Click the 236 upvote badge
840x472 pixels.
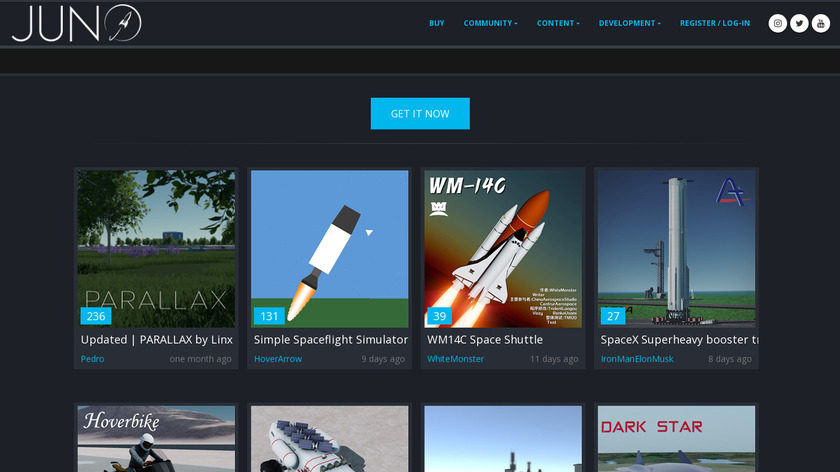(x=96, y=316)
